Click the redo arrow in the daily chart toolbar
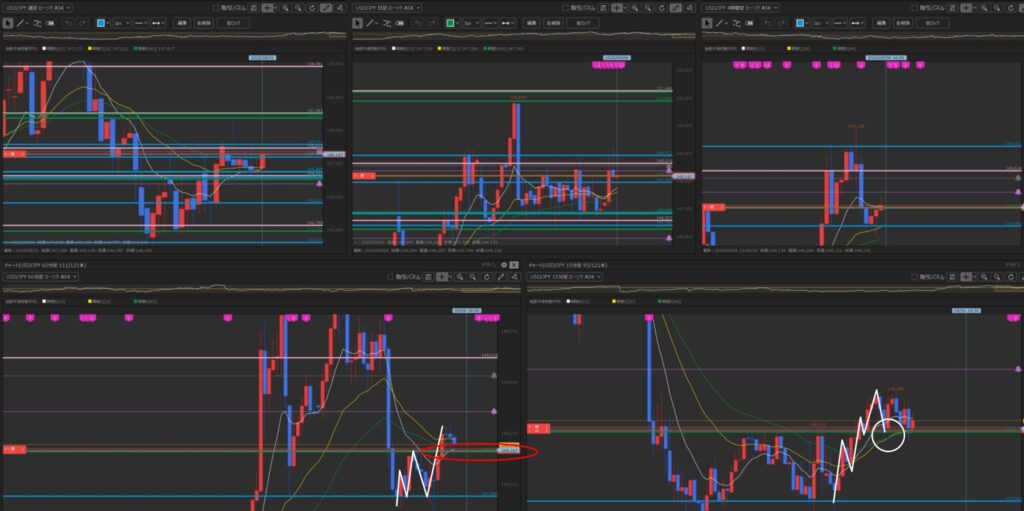This screenshot has width=1024, height=511. [x=432, y=21]
